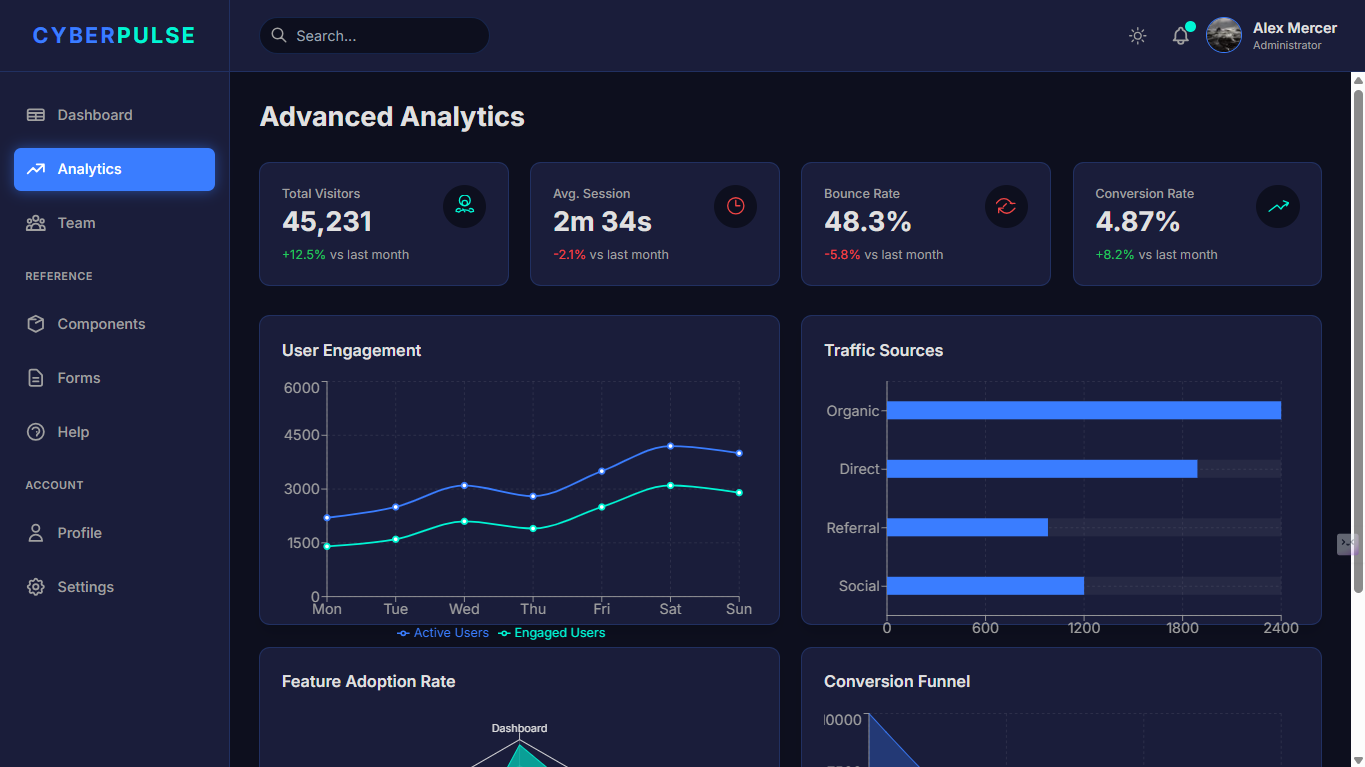The width and height of the screenshot is (1365, 767).
Task: Click the Organic bar in Traffic Sources
Action: [1083, 410]
